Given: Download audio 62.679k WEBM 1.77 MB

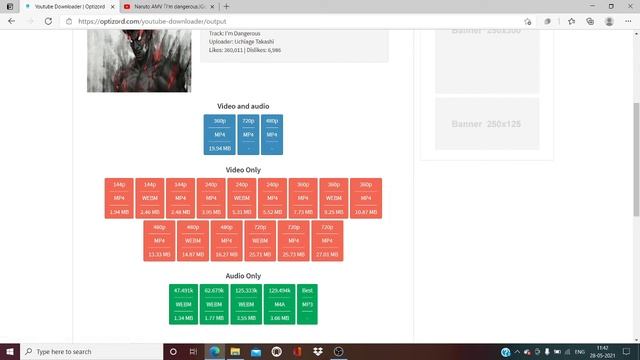Looking at the screenshot, I should [214, 304].
